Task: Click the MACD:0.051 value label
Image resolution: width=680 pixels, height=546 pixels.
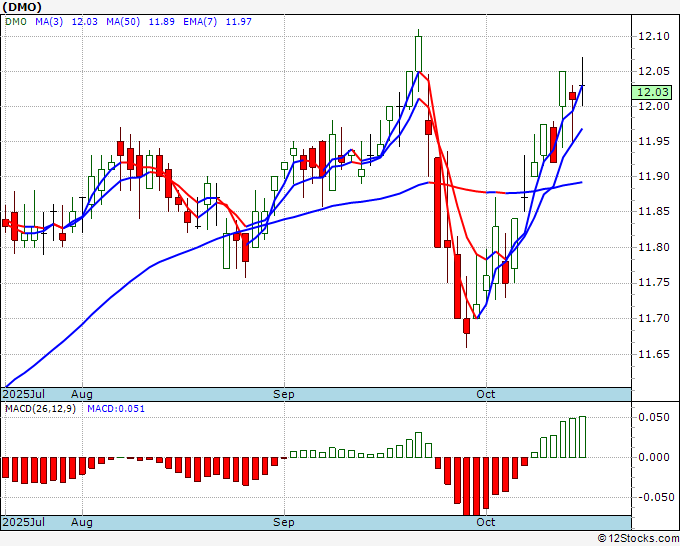Action: (116, 409)
